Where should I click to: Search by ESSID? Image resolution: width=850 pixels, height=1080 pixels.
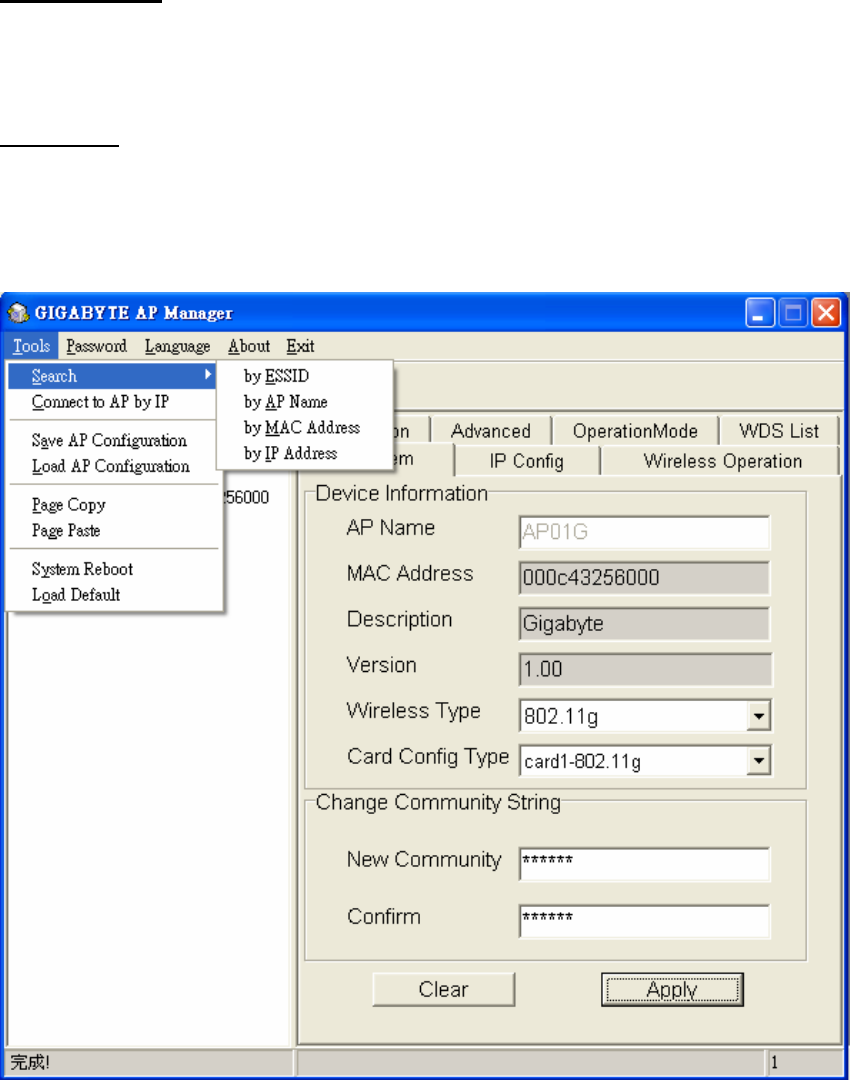(x=304, y=376)
